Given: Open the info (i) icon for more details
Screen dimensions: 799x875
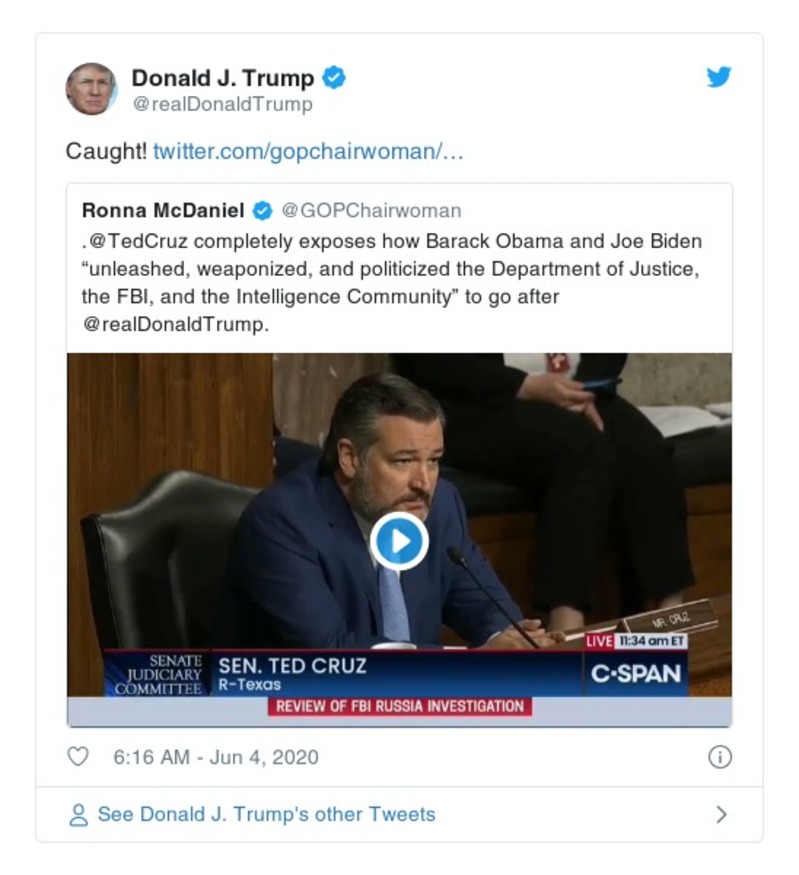Looking at the screenshot, I should (x=722, y=758).
